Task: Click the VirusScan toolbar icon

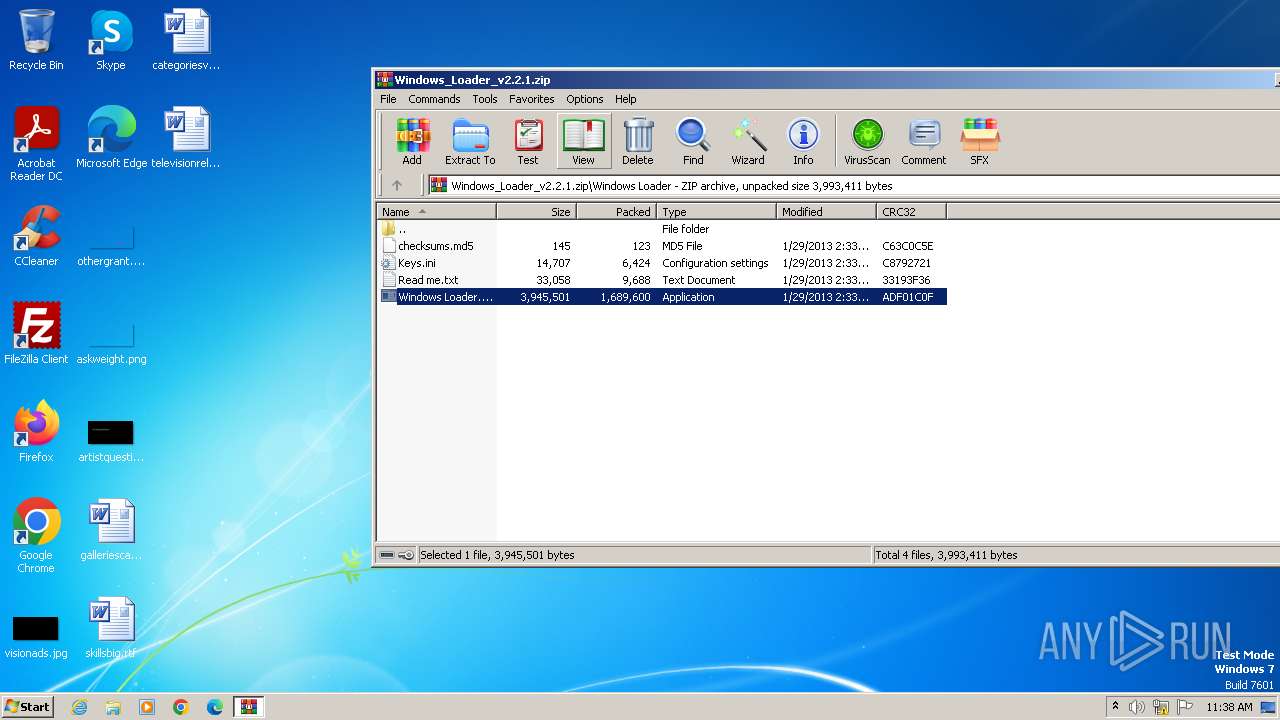Action: coord(867,141)
